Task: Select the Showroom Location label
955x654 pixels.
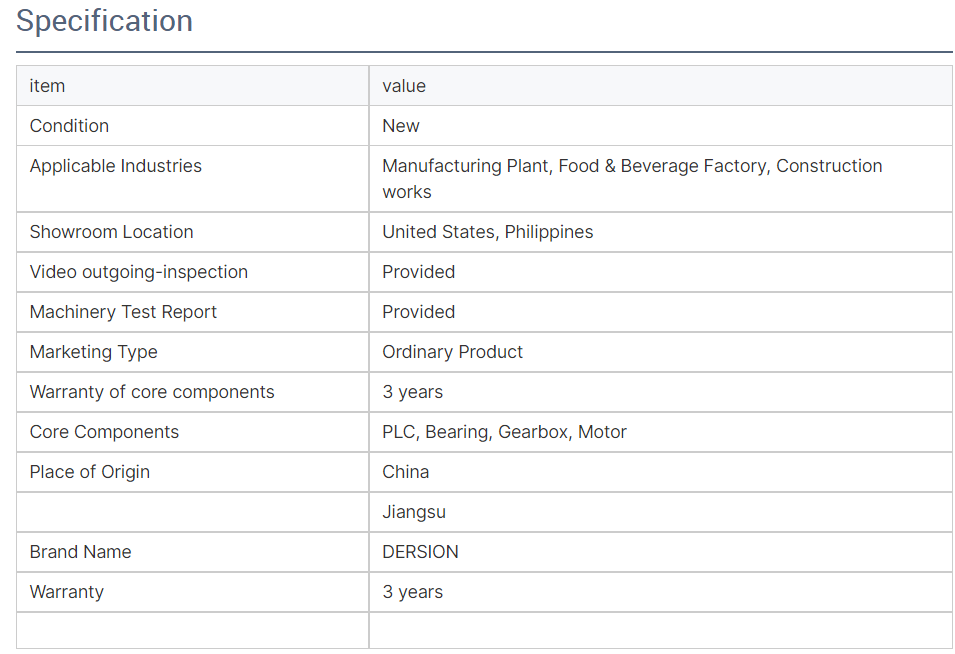Action: [x=111, y=232]
